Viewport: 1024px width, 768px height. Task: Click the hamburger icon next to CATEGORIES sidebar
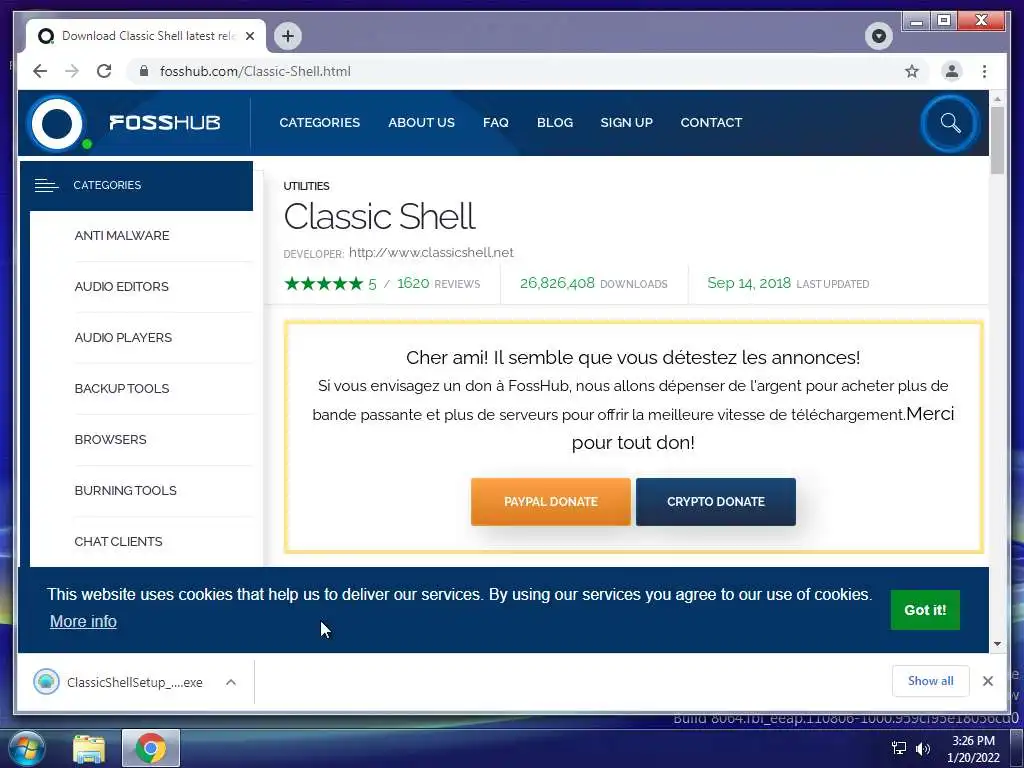click(x=46, y=185)
